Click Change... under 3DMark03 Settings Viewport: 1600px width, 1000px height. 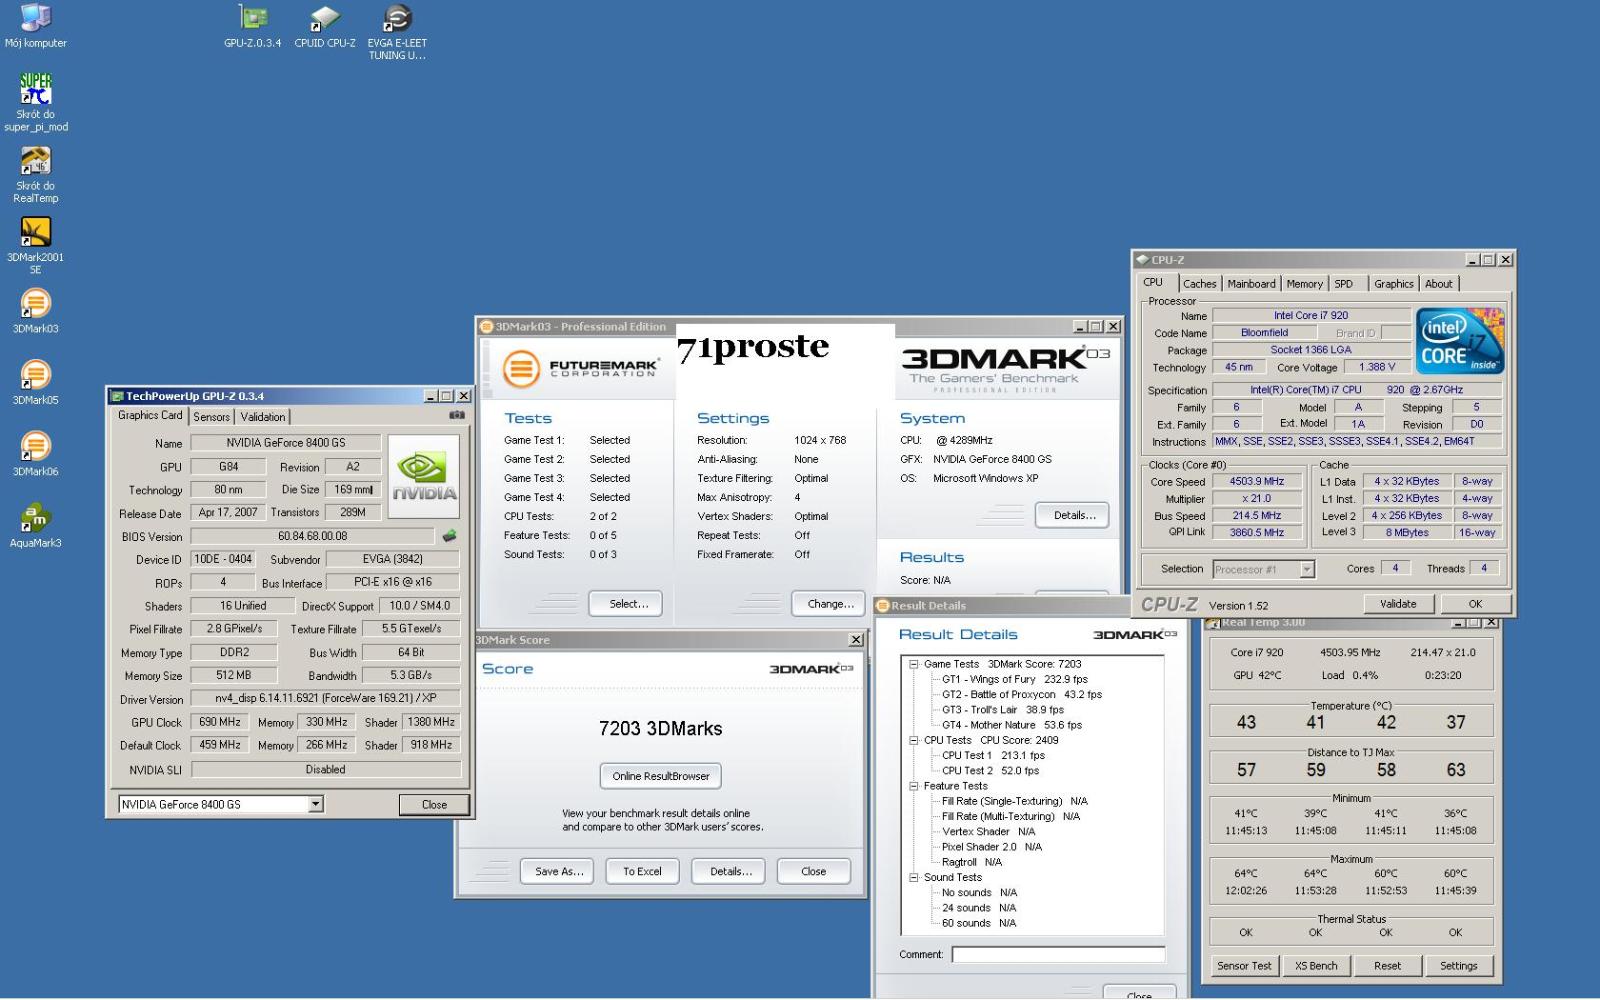(830, 604)
